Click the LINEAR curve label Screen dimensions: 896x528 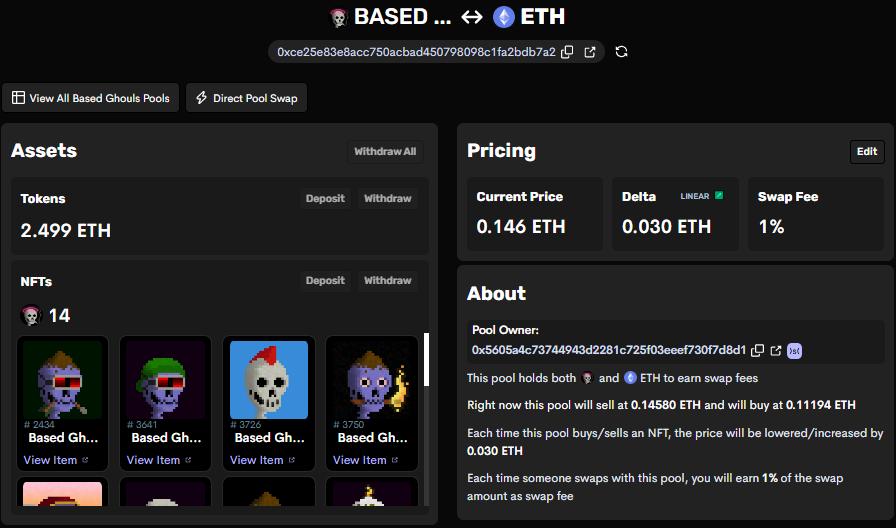click(694, 196)
